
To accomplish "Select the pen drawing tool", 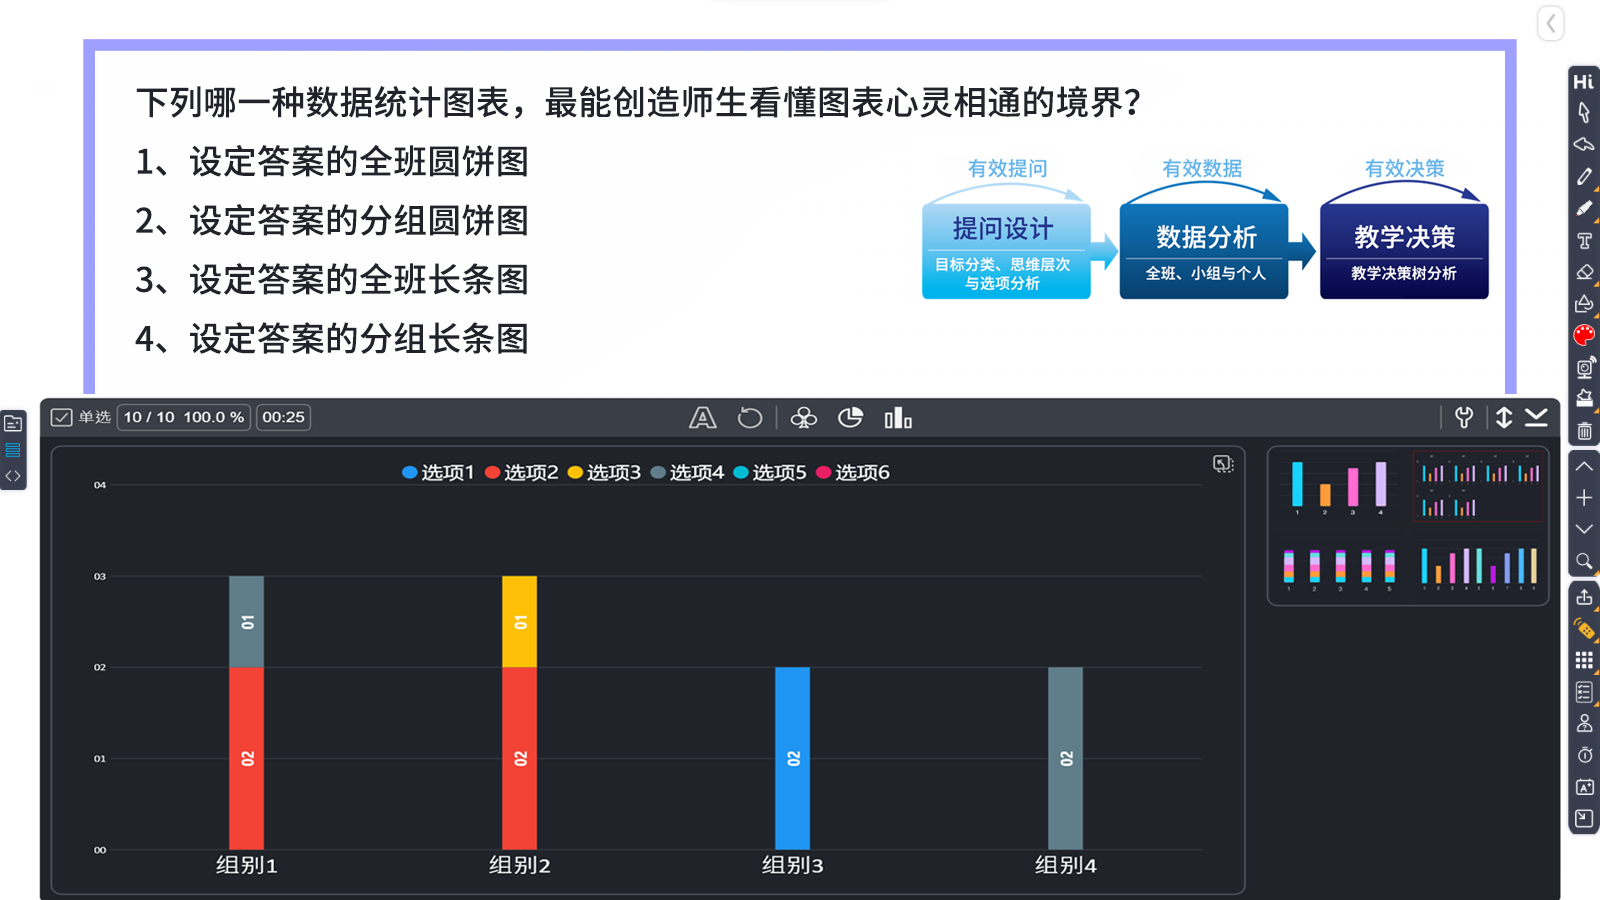I will tap(1584, 177).
